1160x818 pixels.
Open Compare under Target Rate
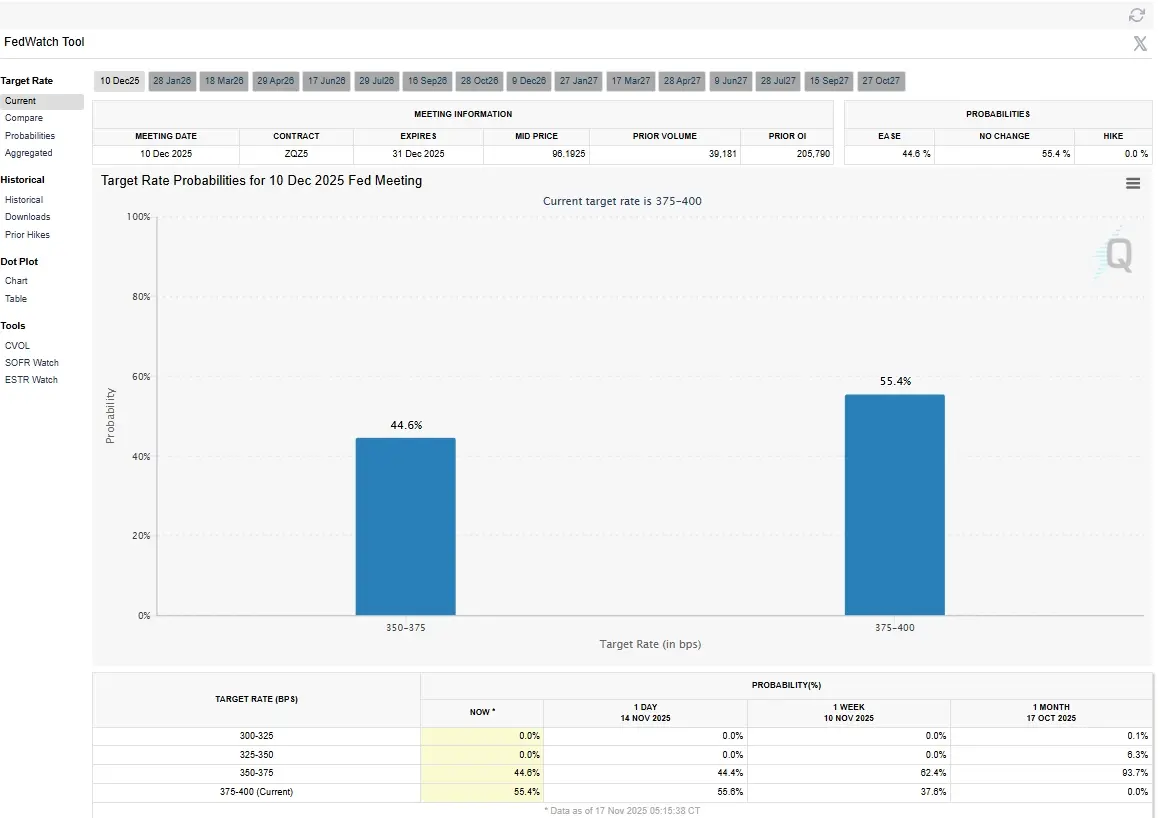tap(24, 118)
